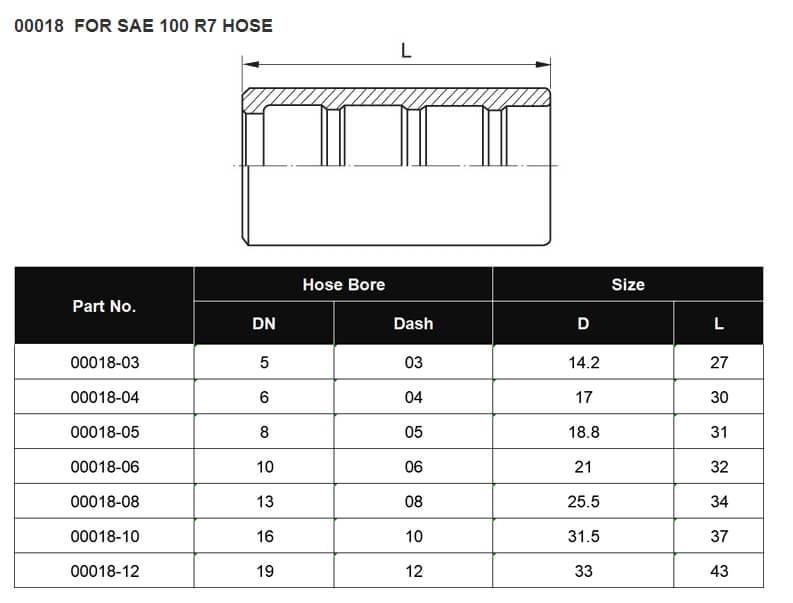
Task: Select the 'Part No.' column header
Action: pos(104,306)
